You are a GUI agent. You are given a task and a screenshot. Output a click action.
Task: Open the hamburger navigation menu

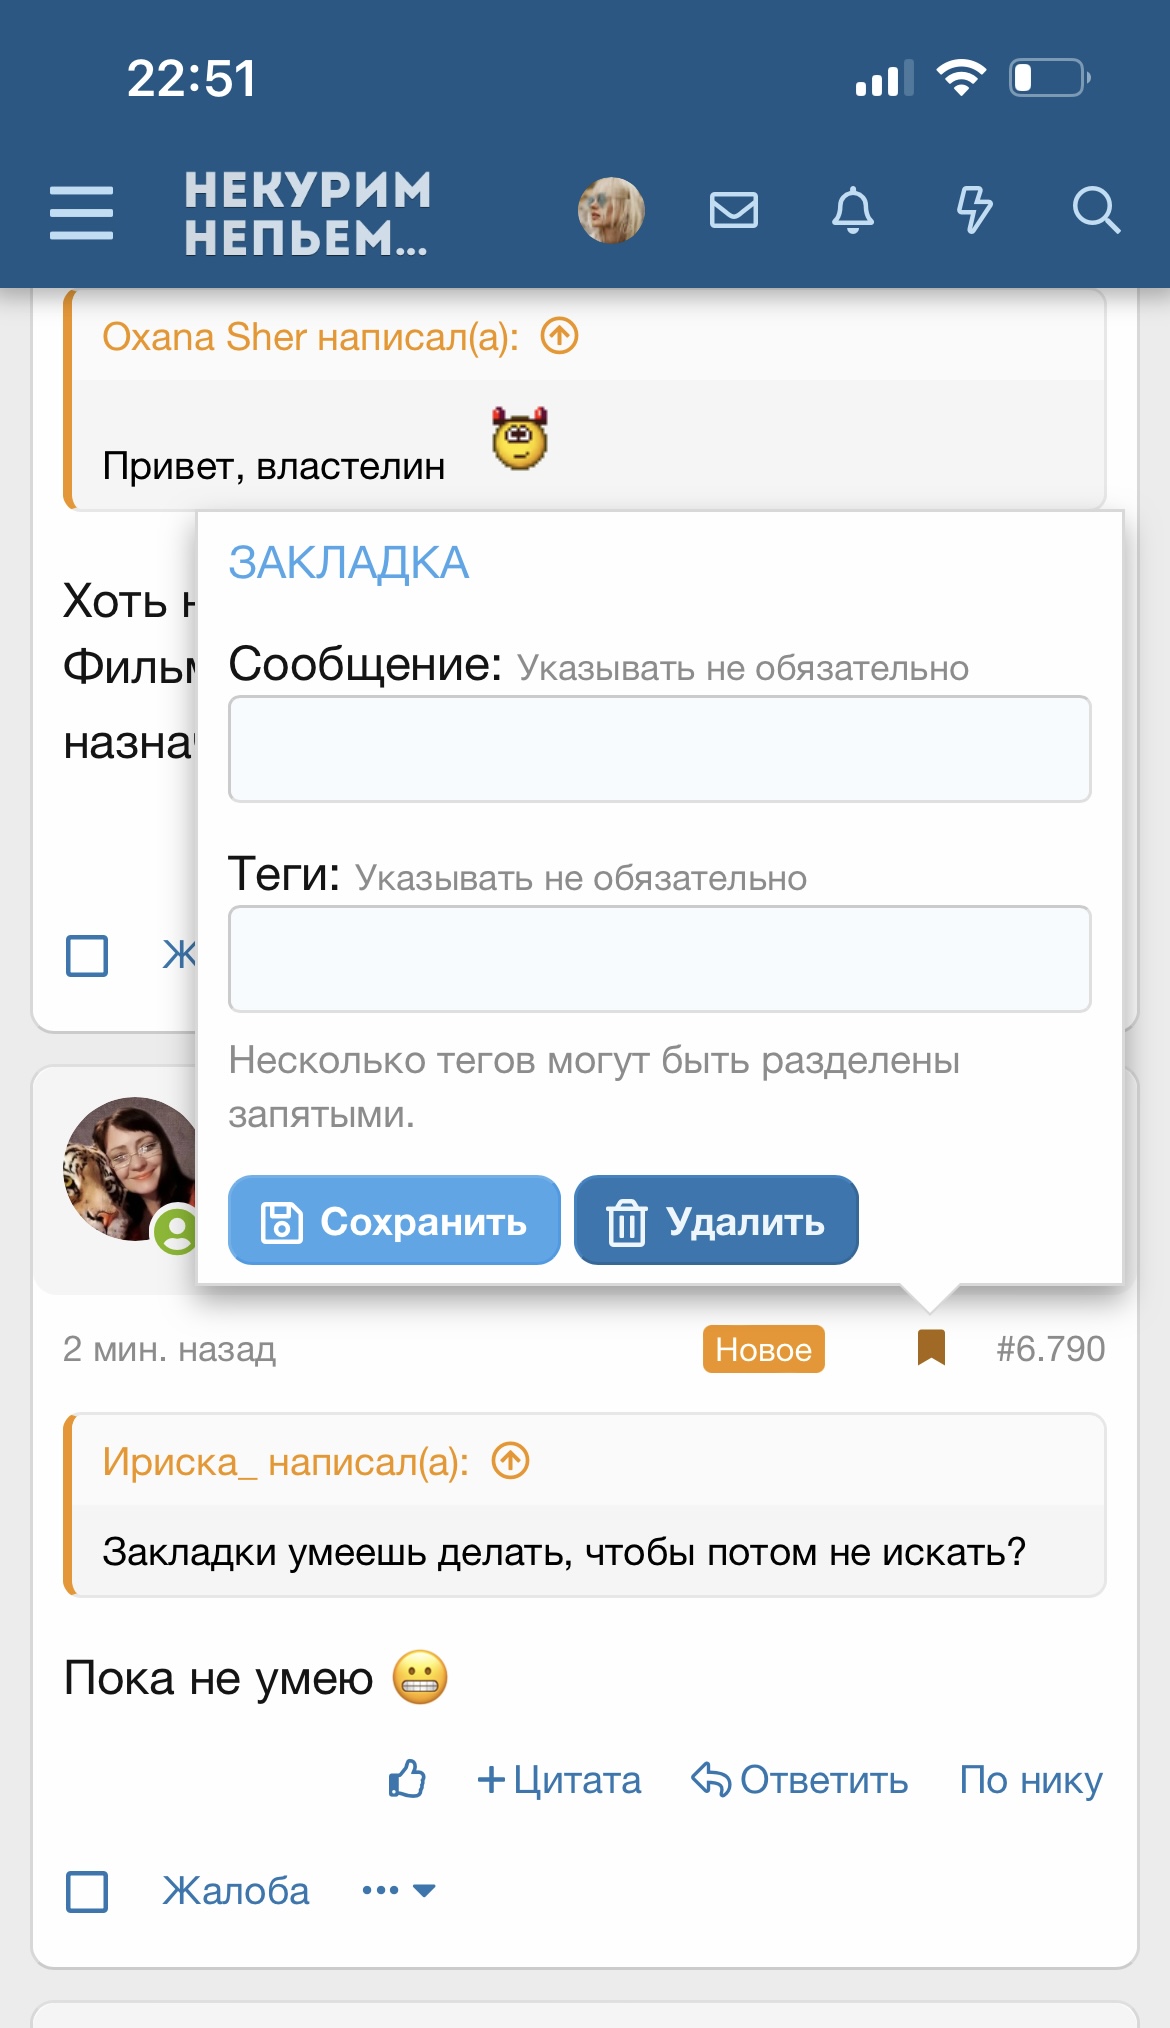click(81, 212)
